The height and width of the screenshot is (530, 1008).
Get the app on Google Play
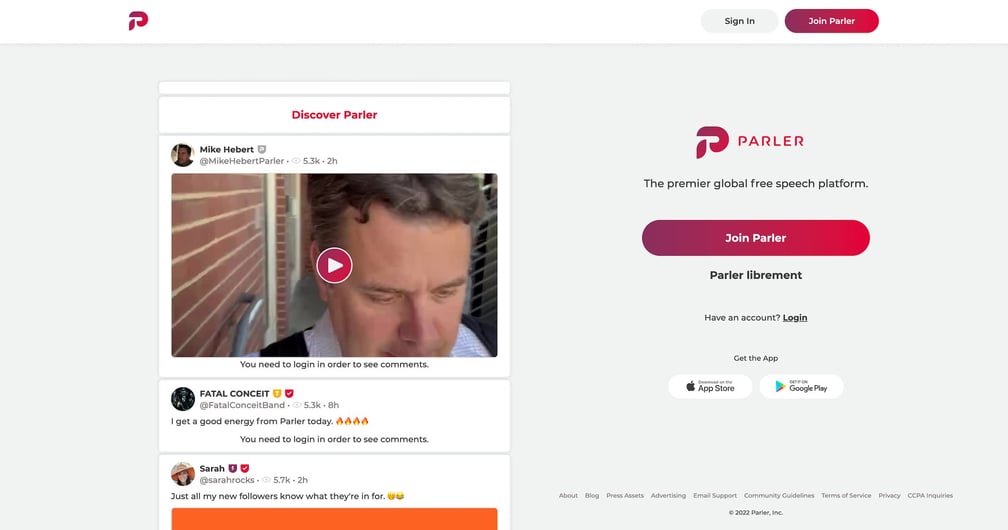coord(801,387)
